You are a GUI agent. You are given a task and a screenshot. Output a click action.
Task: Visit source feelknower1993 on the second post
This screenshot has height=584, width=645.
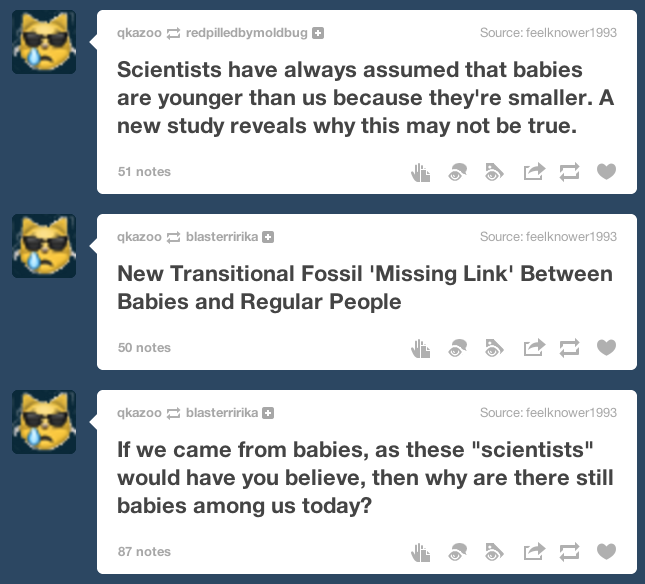[548, 237]
